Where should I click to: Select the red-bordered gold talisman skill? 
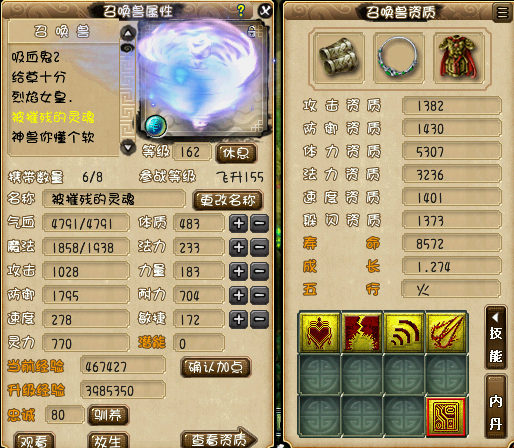[x=446, y=416]
